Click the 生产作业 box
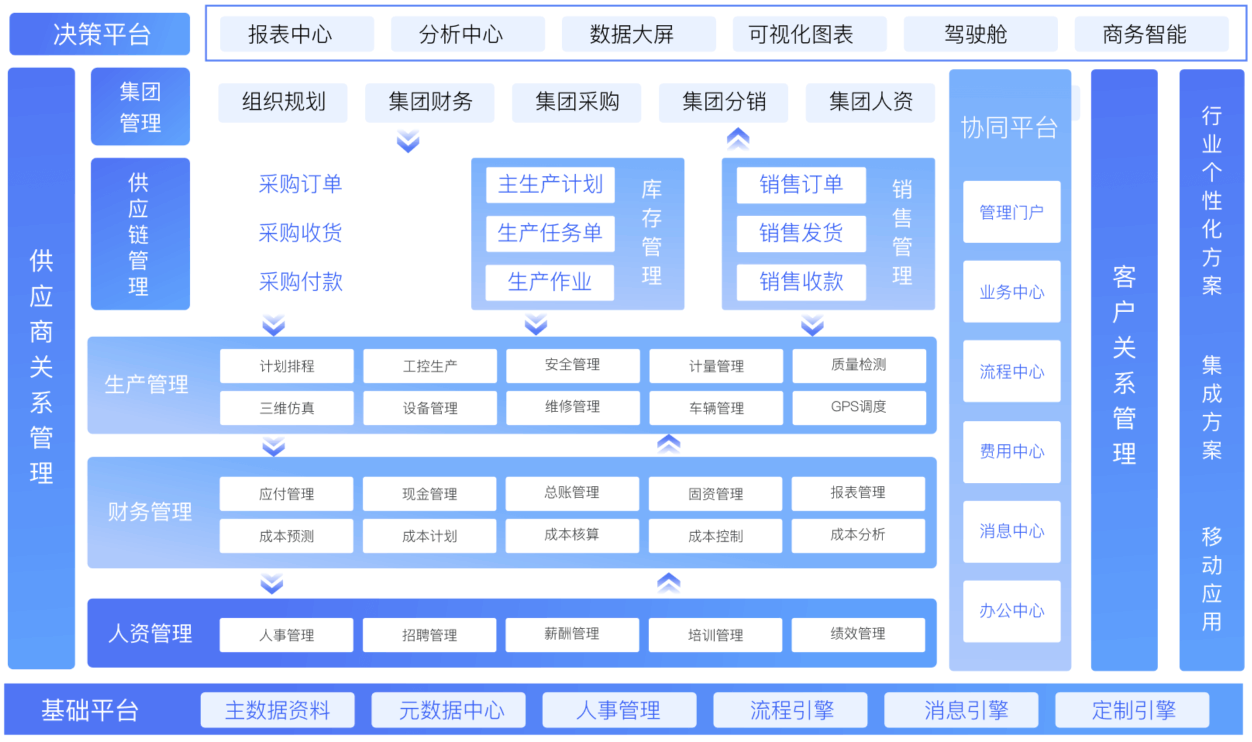Image resolution: width=1252 pixels, height=742 pixels. point(550,283)
